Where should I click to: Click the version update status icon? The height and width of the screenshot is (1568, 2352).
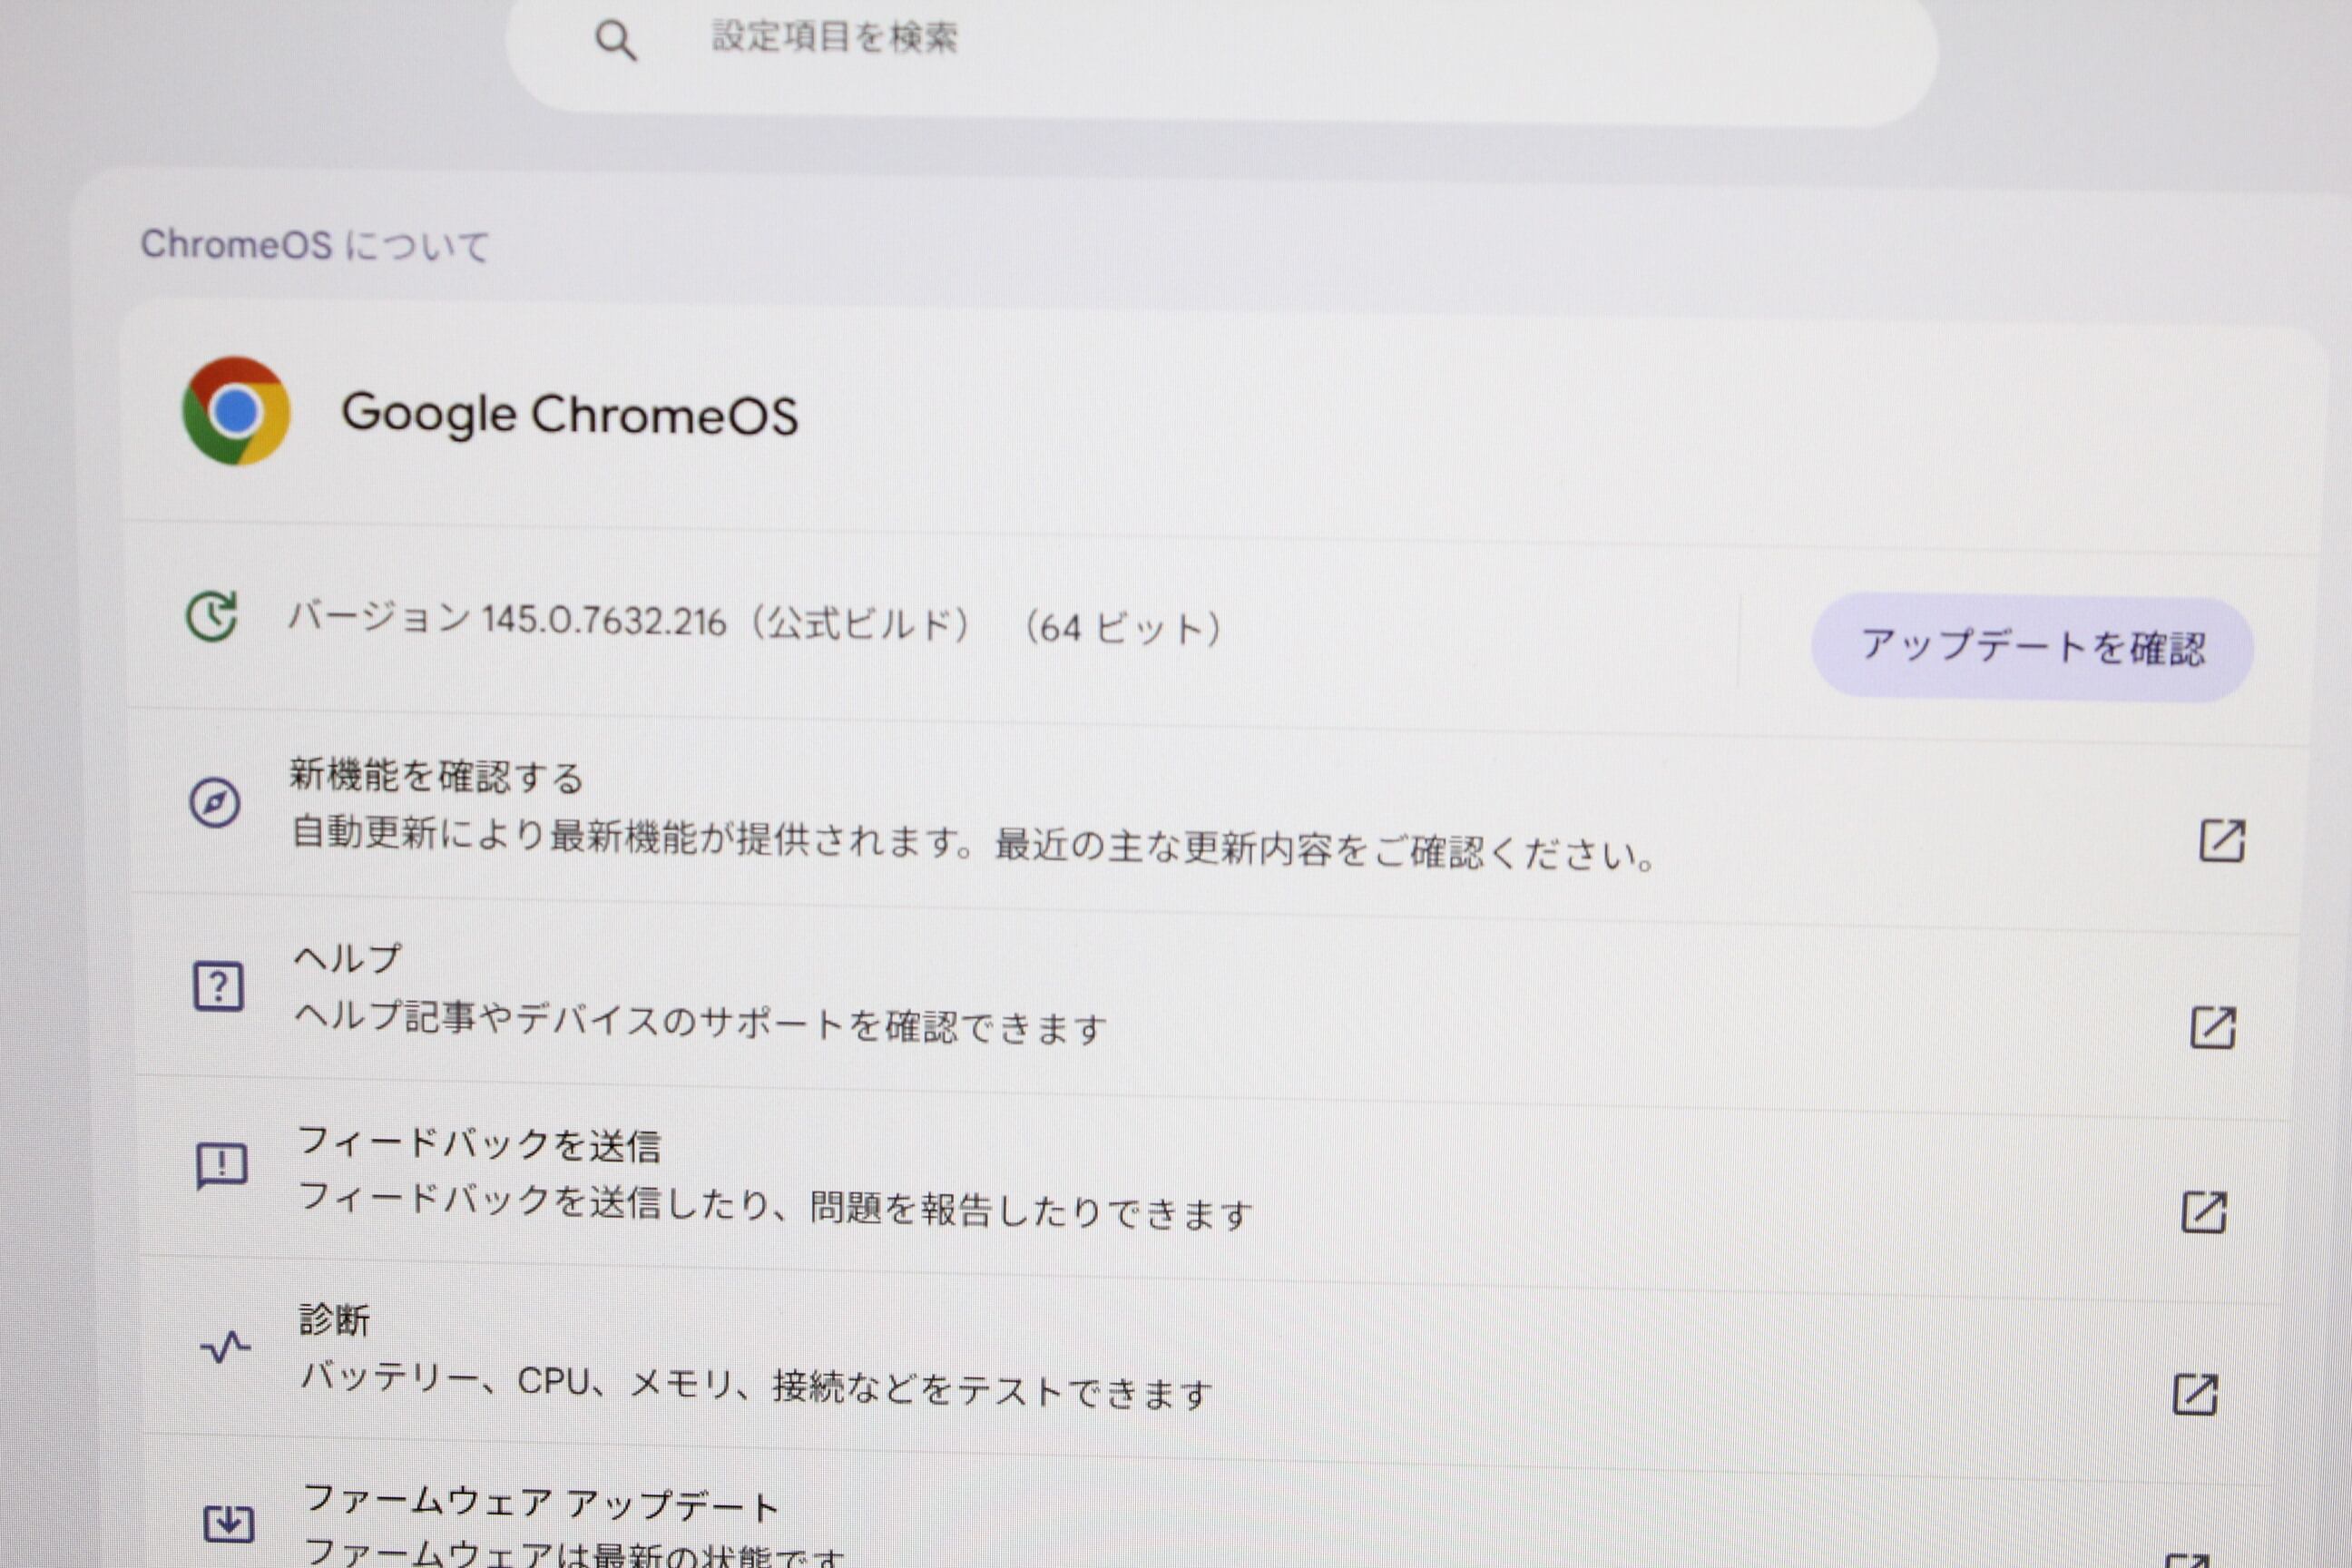(x=212, y=616)
